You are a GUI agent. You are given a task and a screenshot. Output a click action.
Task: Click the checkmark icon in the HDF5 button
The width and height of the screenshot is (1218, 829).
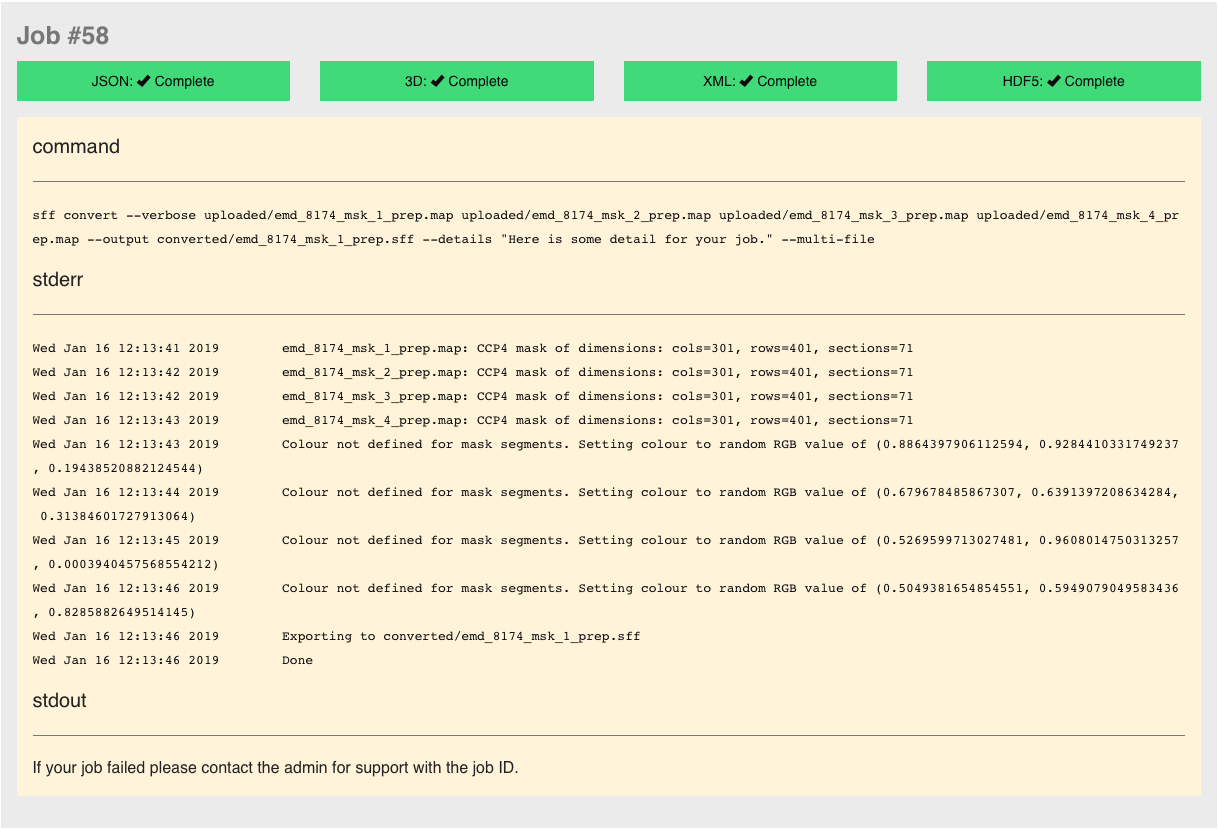tap(1054, 81)
